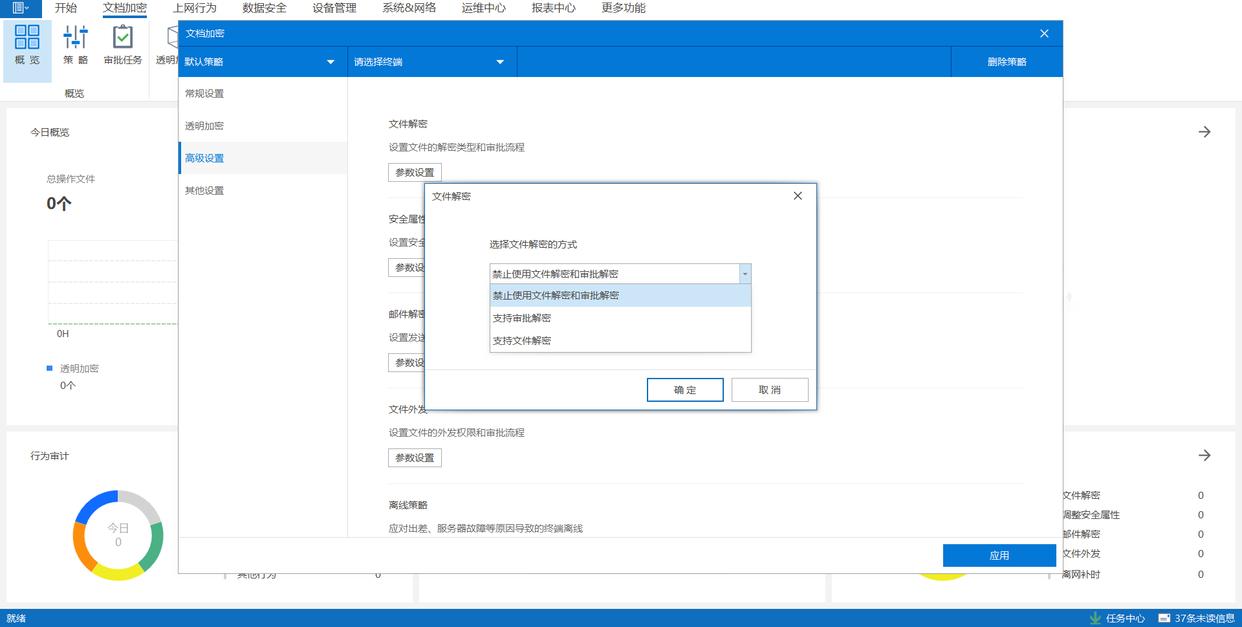The image size is (1242, 627).
Task: Click 参数设置 under 文件解密 section
Action: coord(415,172)
